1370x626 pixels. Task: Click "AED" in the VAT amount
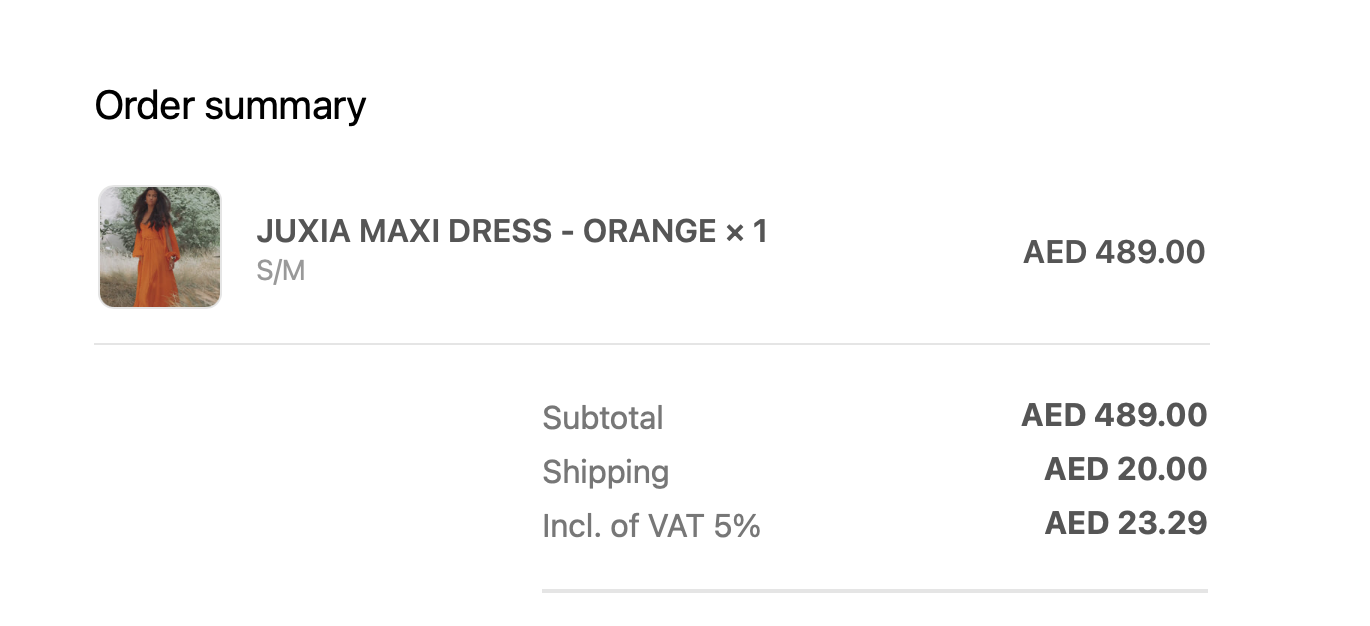pos(1074,523)
